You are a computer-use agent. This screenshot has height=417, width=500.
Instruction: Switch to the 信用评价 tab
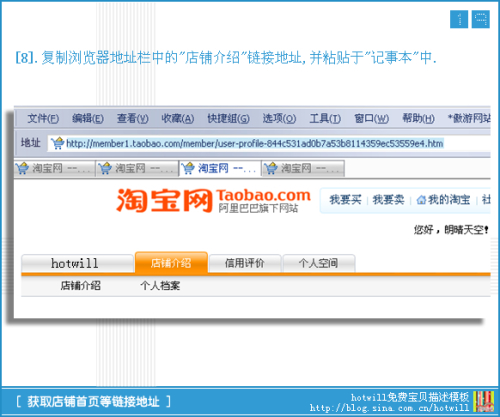point(245,263)
